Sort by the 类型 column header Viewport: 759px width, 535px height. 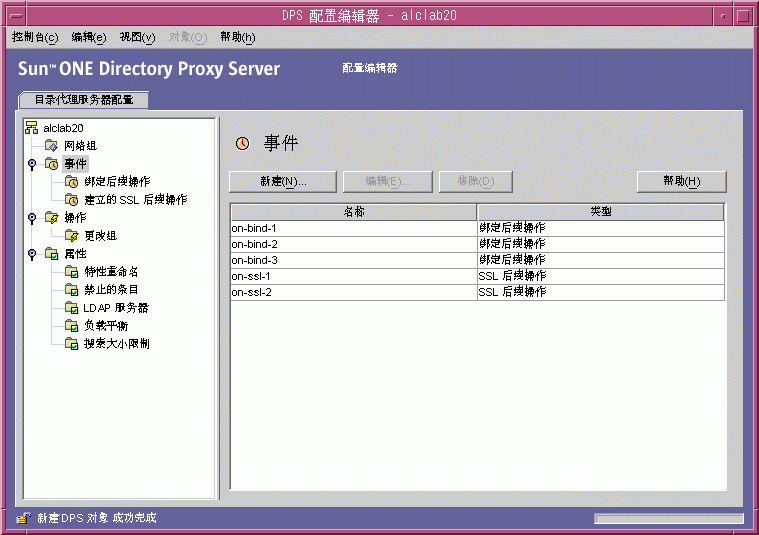600,212
